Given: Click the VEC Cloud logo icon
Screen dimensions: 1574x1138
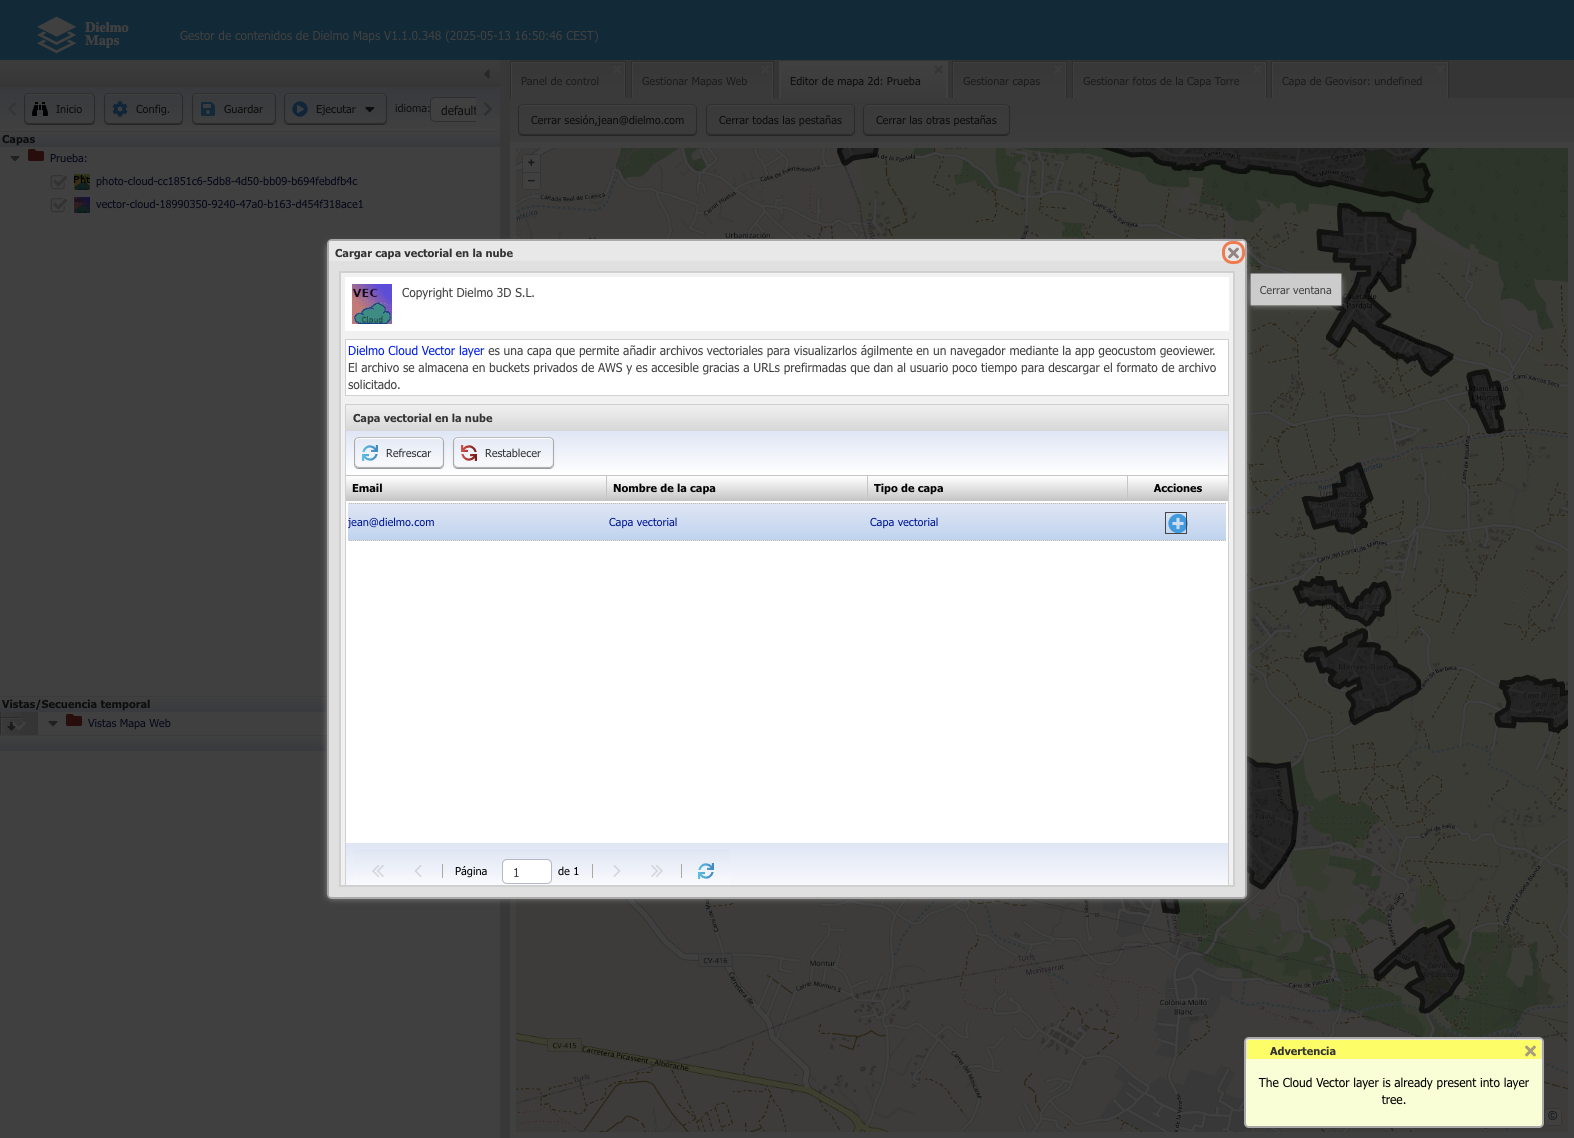Looking at the screenshot, I should coord(372,304).
